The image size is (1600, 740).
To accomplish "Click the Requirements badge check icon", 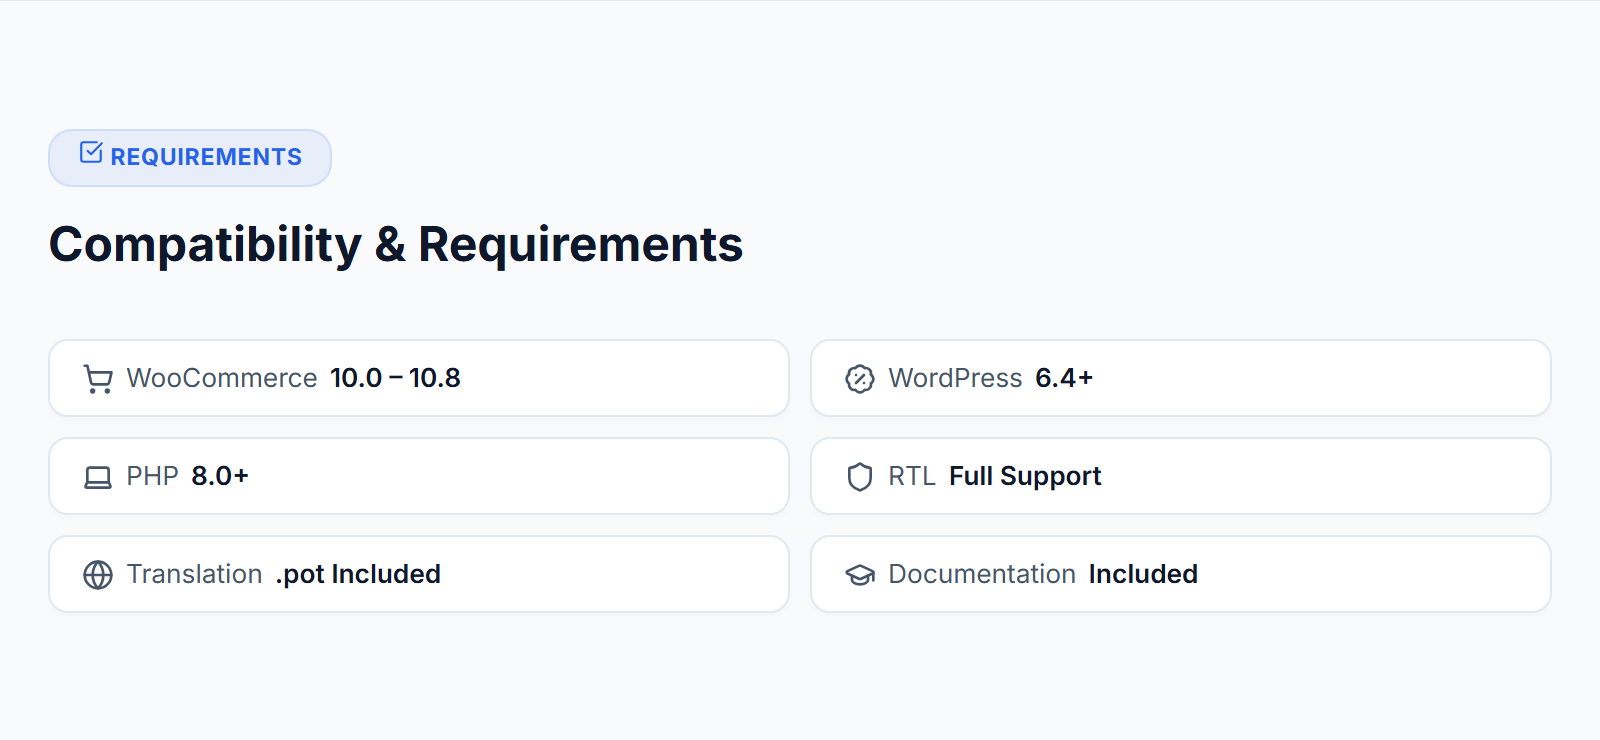I will (x=91, y=152).
